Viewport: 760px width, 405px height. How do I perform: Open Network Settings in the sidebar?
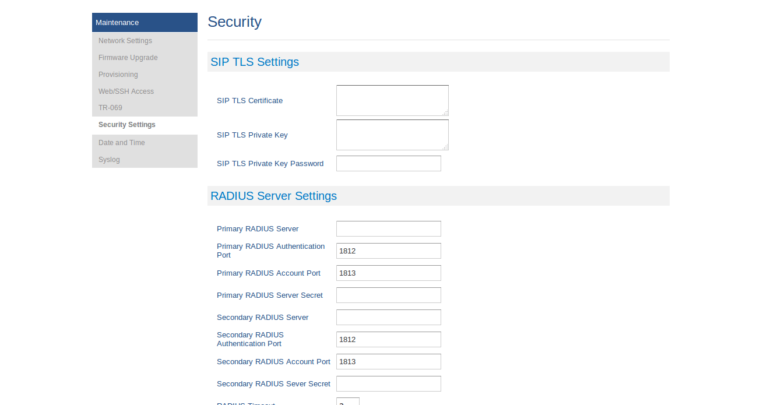click(125, 41)
